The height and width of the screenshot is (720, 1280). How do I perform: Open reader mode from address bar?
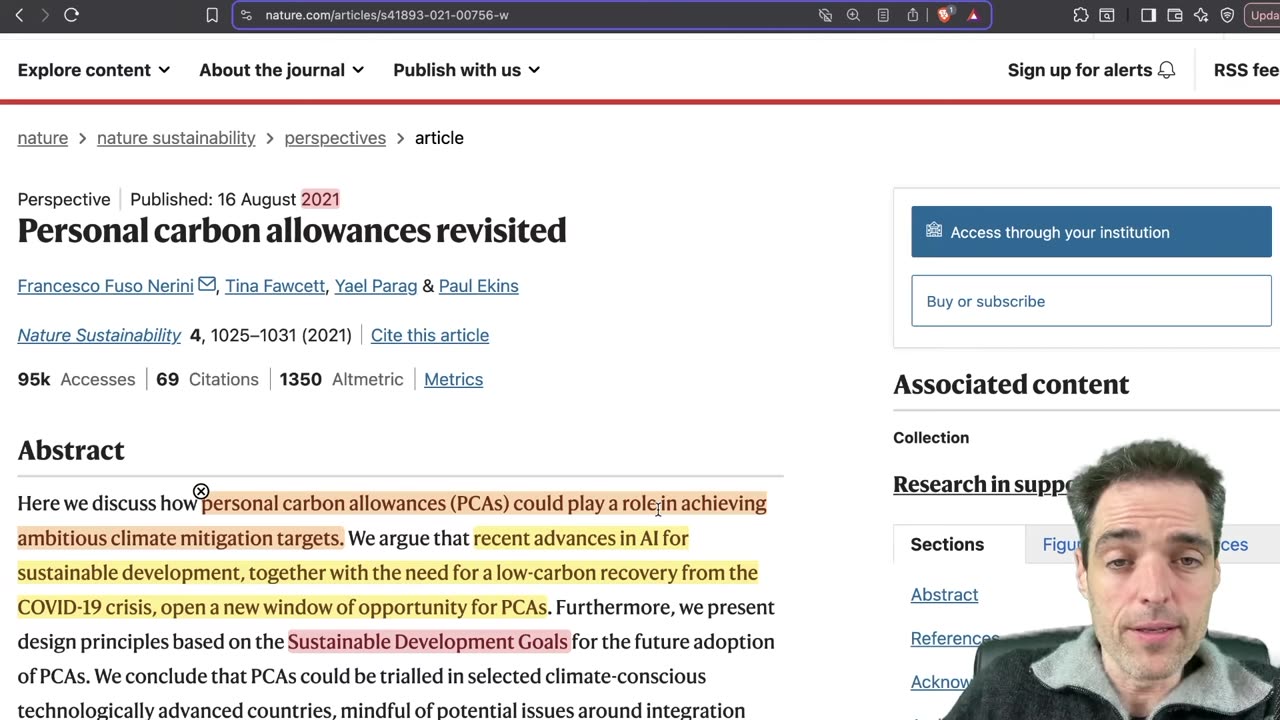click(x=883, y=15)
